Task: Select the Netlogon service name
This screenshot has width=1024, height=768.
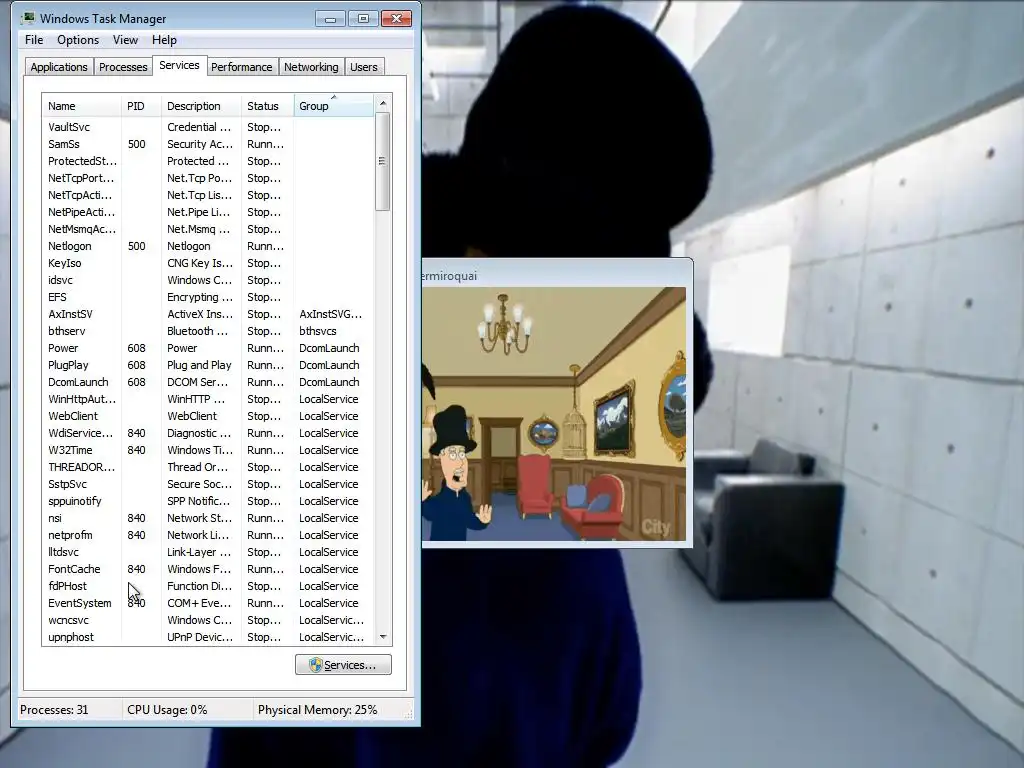Action: (70, 246)
